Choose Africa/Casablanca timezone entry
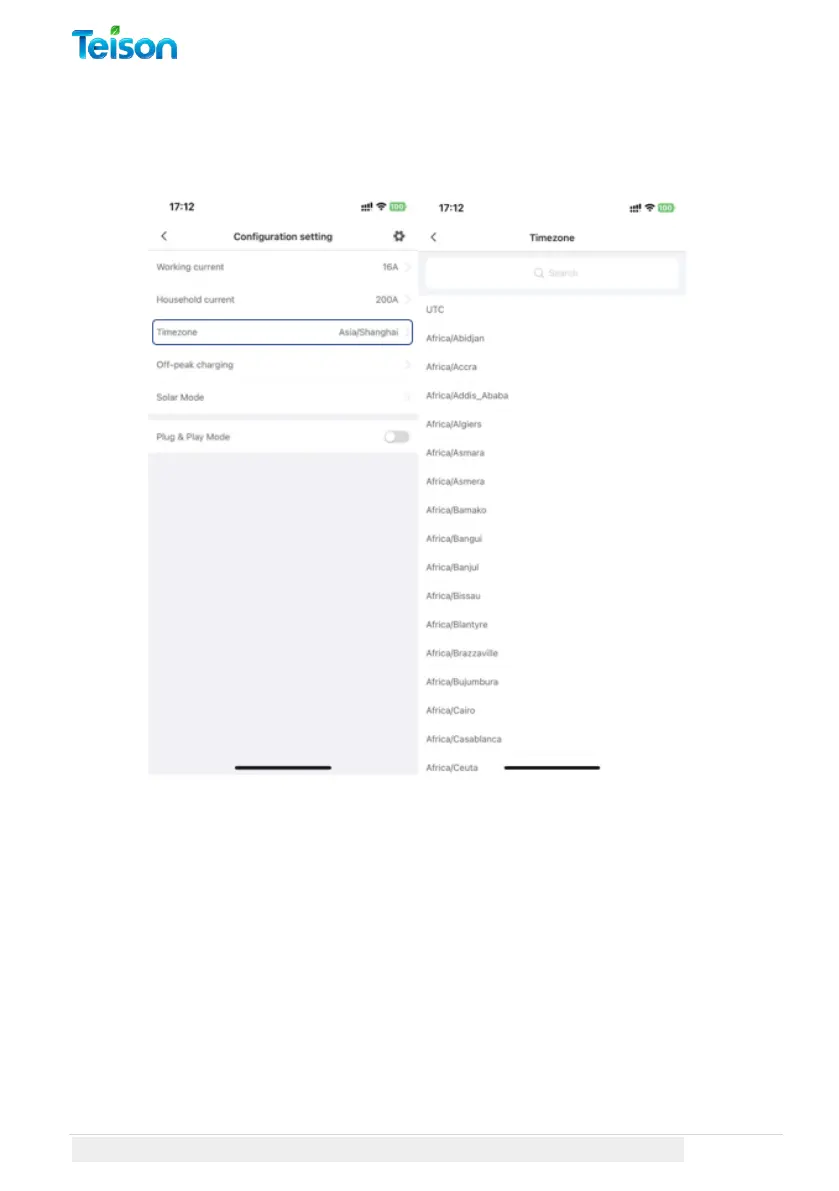The width and height of the screenshot is (839, 1191). (x=464, y=739)
